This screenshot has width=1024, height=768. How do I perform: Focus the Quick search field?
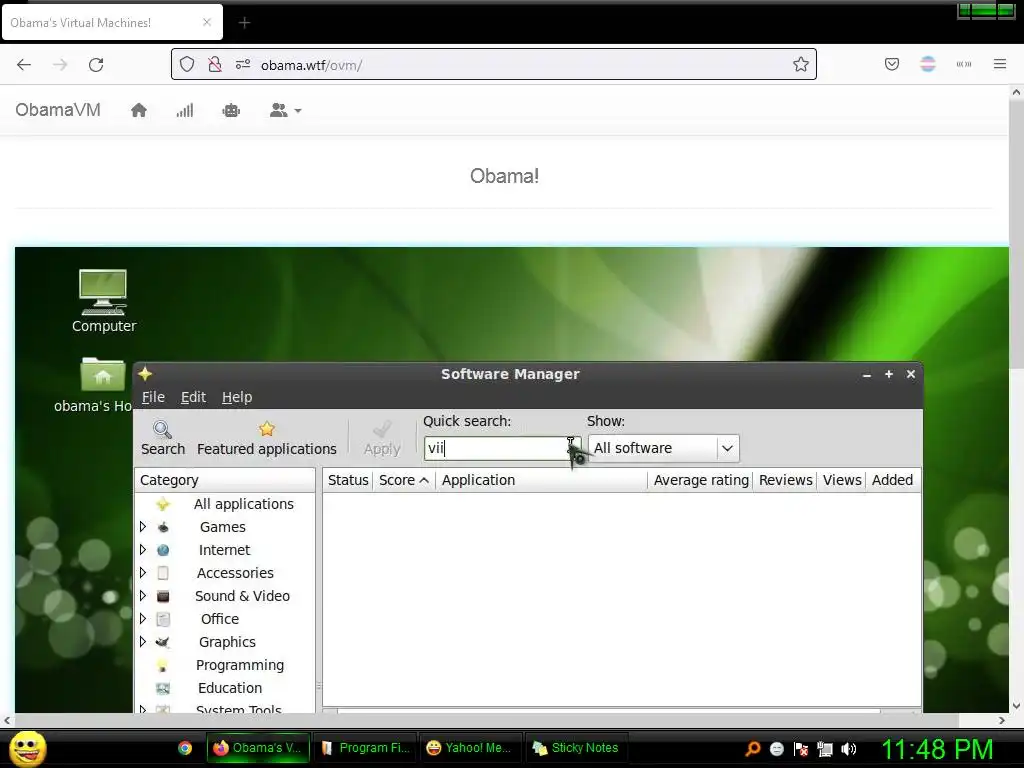pyautogui.click(x=502, y=448)
